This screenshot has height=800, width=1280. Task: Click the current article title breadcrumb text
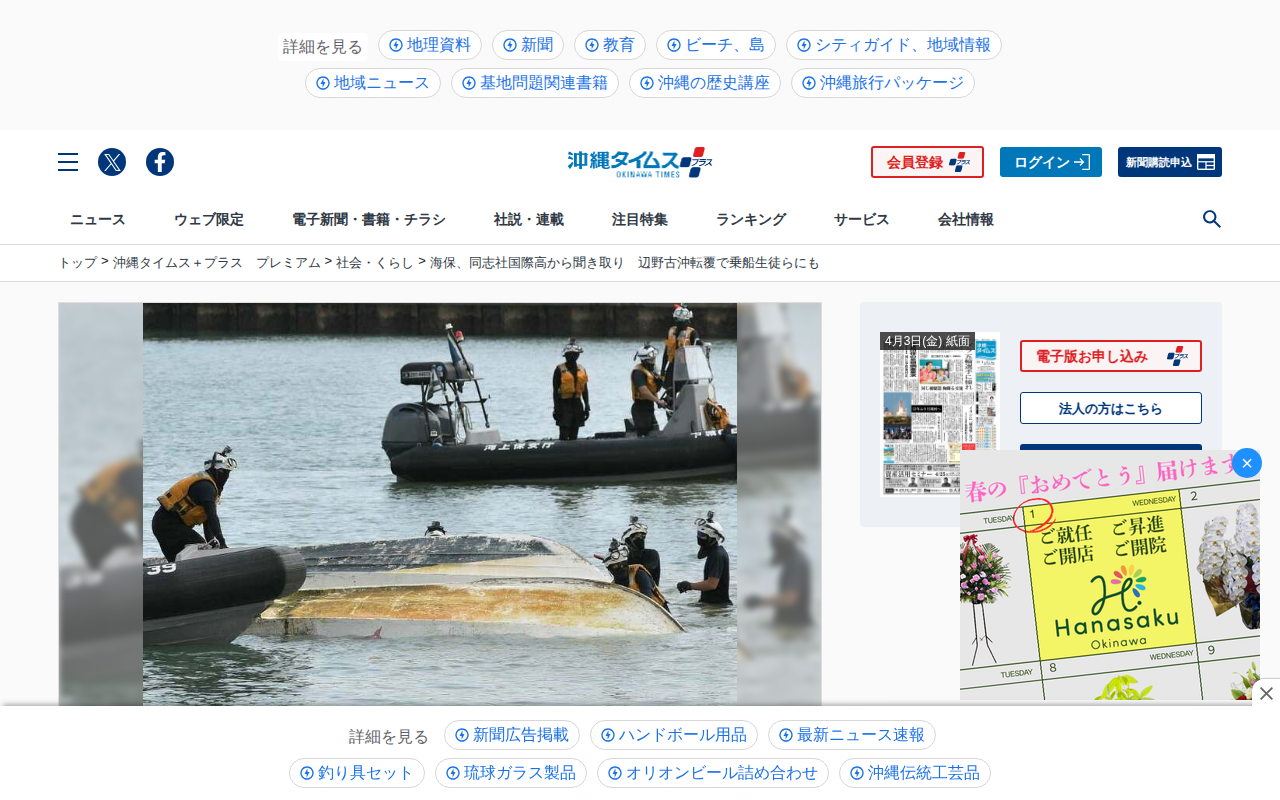point(625,262)
